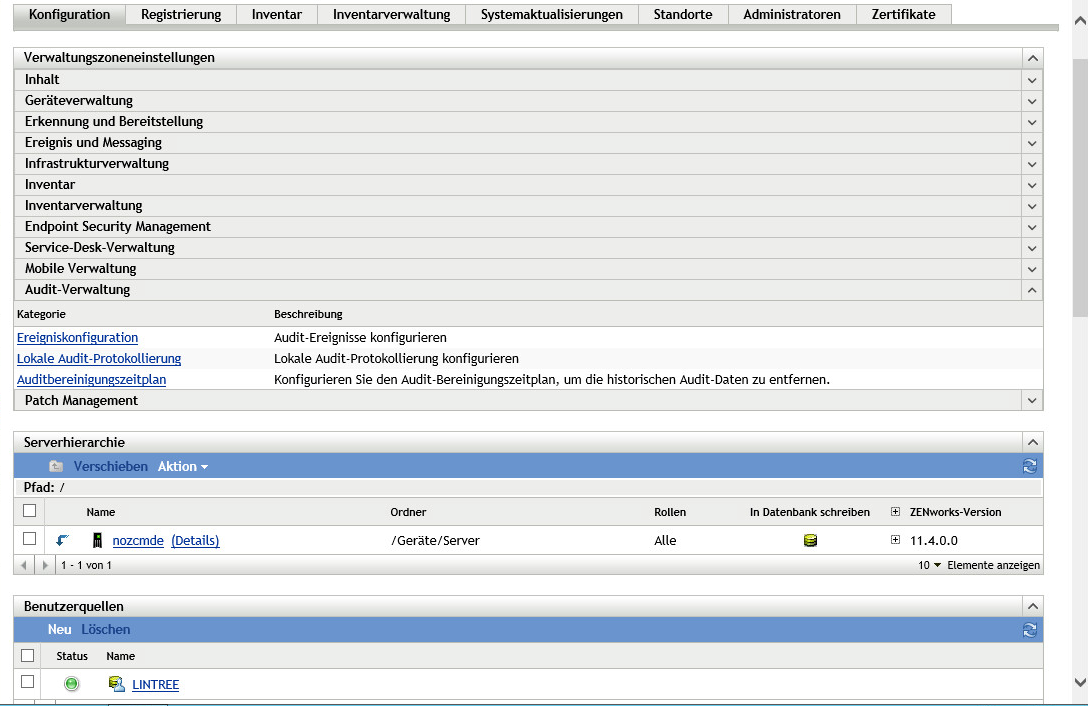Switch to the Registrierung tab

pyautogui.click(x=181, y=15)
